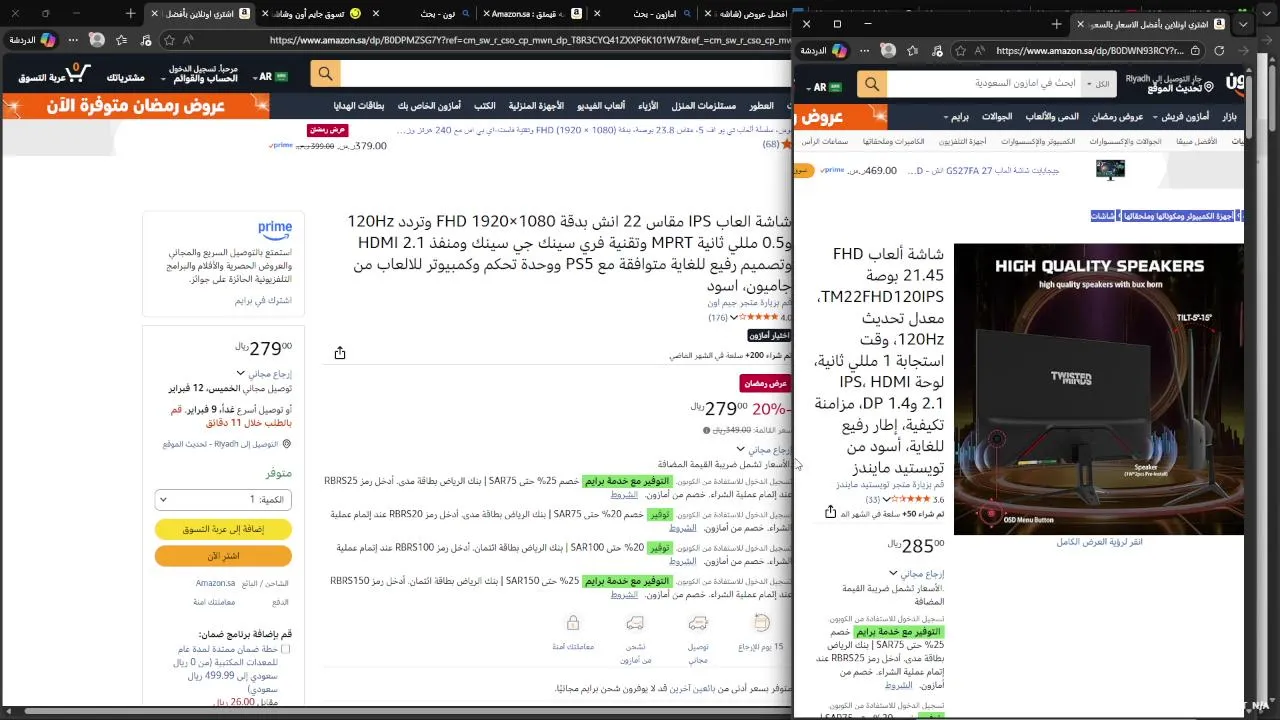Viewport: 1280px width, 720px height.
Task: Open search category dropdown 'الكل' in right window
Action: 1100,85
